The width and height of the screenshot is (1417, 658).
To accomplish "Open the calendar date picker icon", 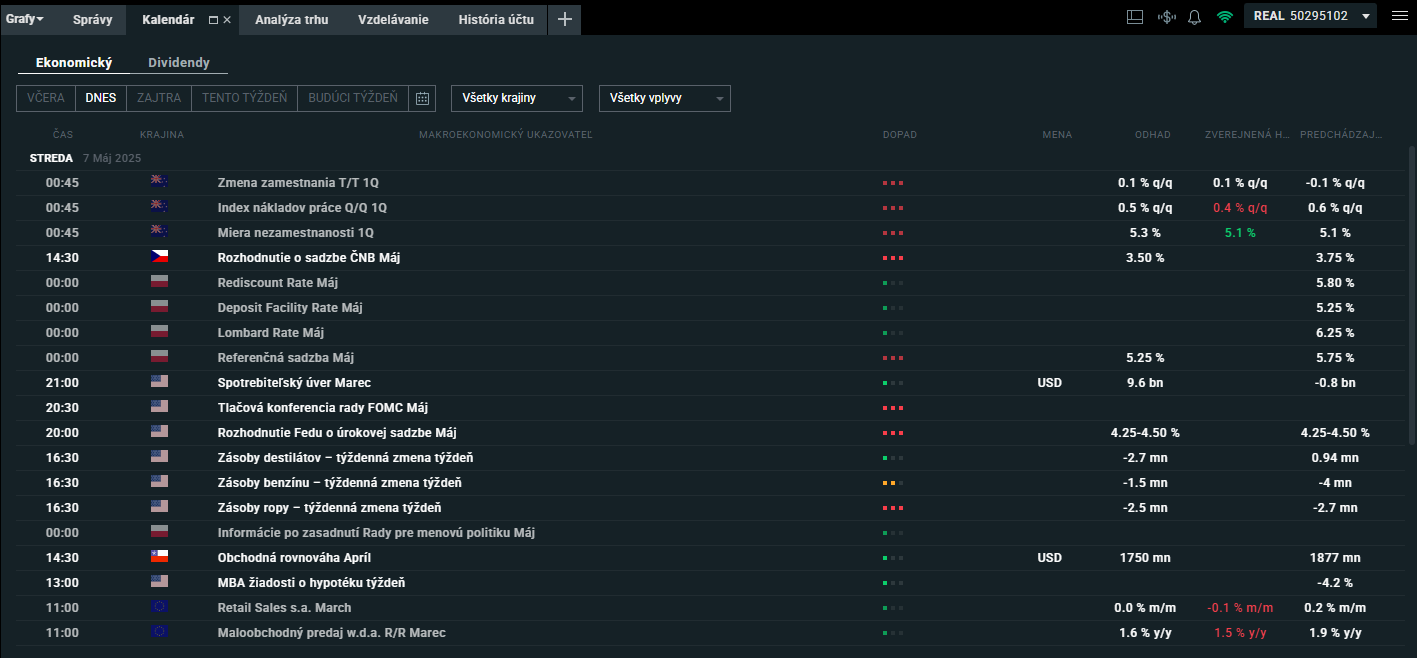I will [423, 98].
